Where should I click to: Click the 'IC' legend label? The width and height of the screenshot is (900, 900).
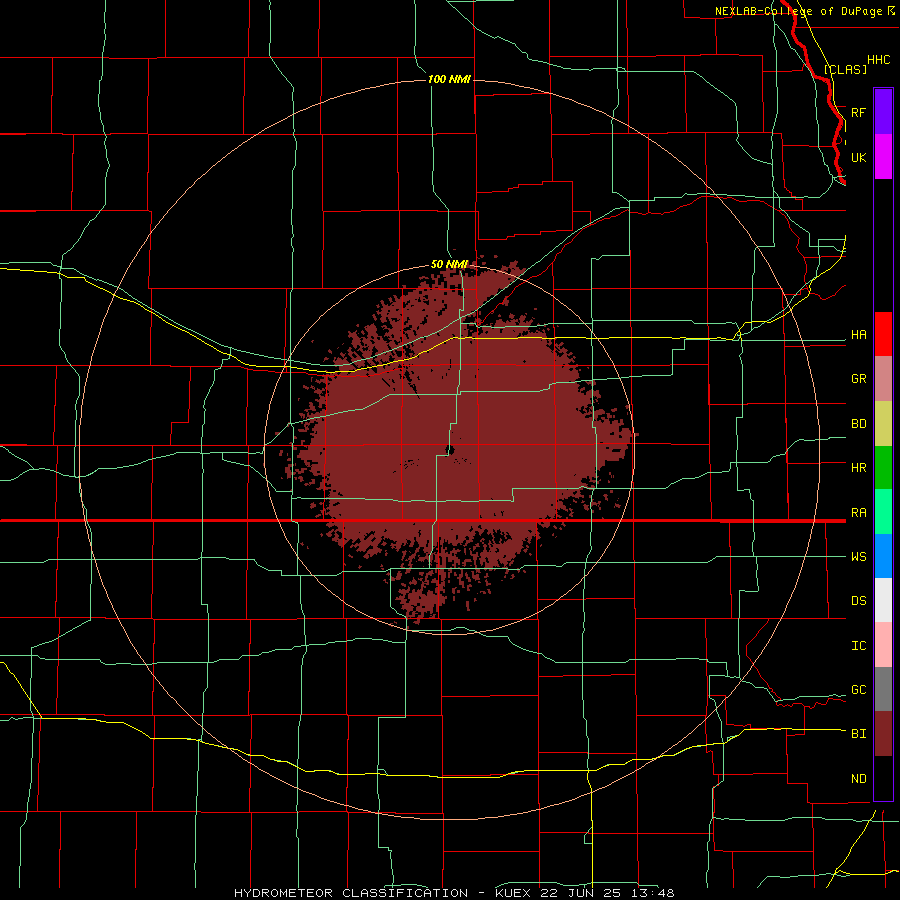point(858,645)
